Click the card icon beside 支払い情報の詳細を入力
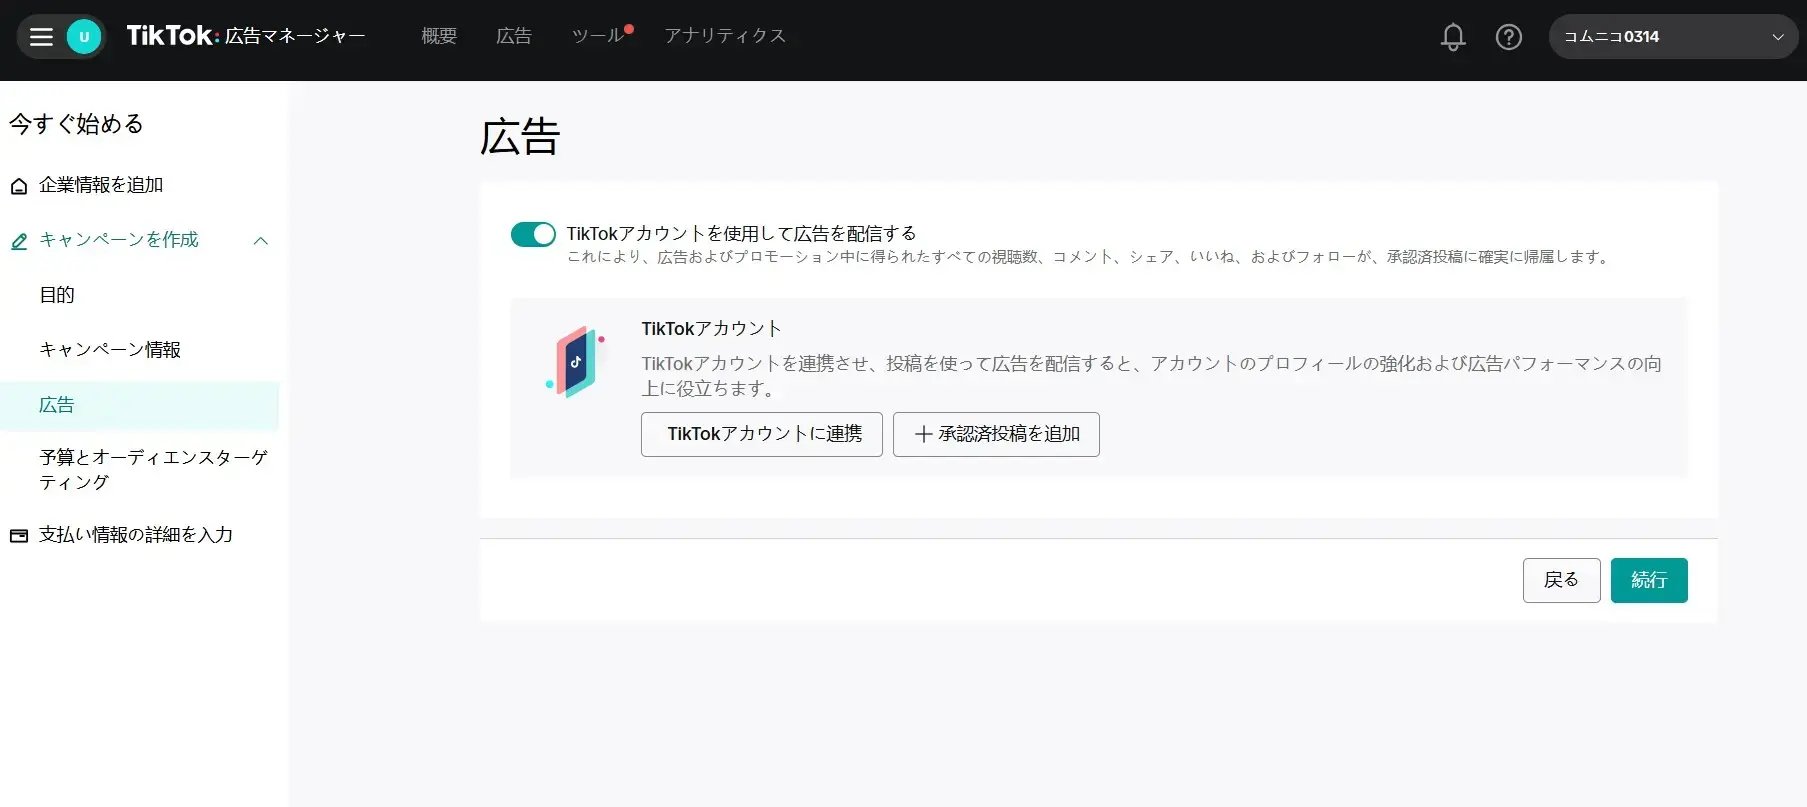 (19, 536)
